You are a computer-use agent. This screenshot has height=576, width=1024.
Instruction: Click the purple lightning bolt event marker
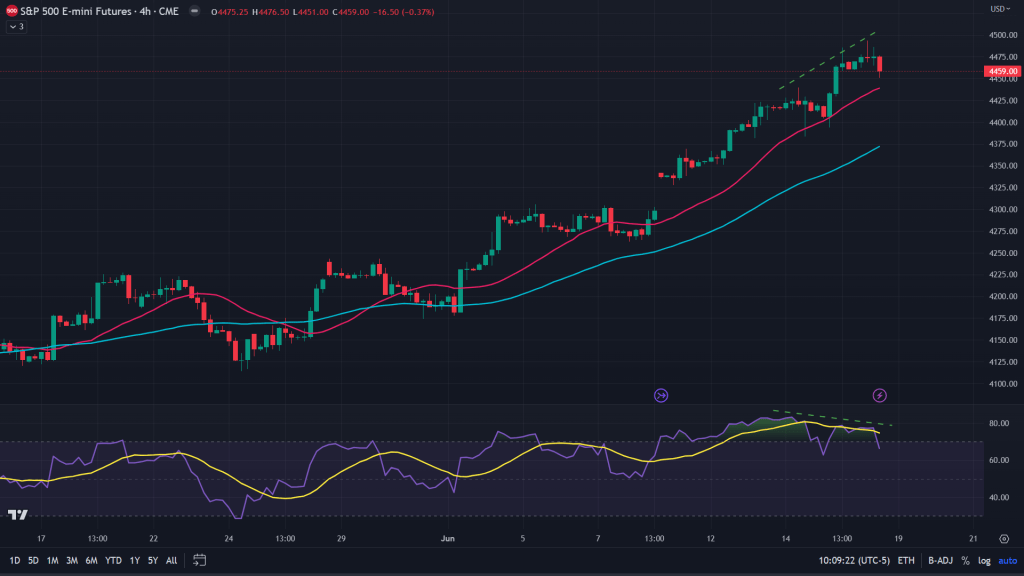(880, 396)
